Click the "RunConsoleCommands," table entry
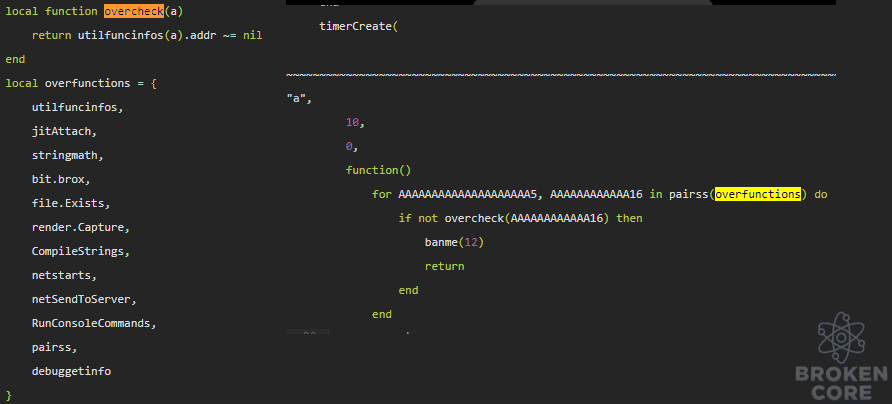The height and width of the screenshot is (404, 892). point(94,323)
